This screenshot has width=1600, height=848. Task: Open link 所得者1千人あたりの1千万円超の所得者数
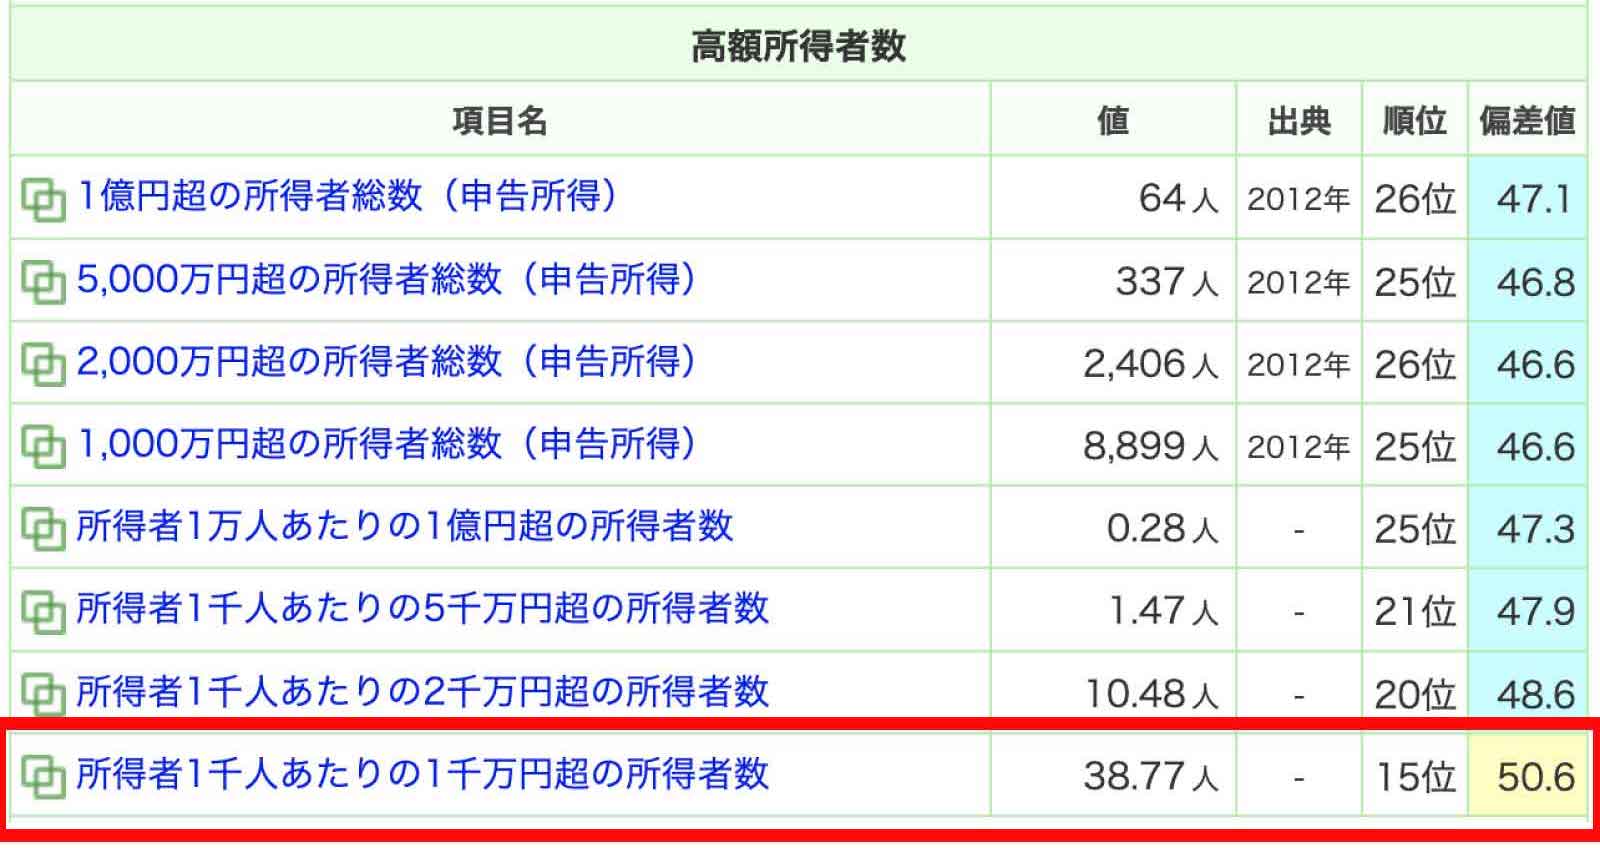[423, 773]
